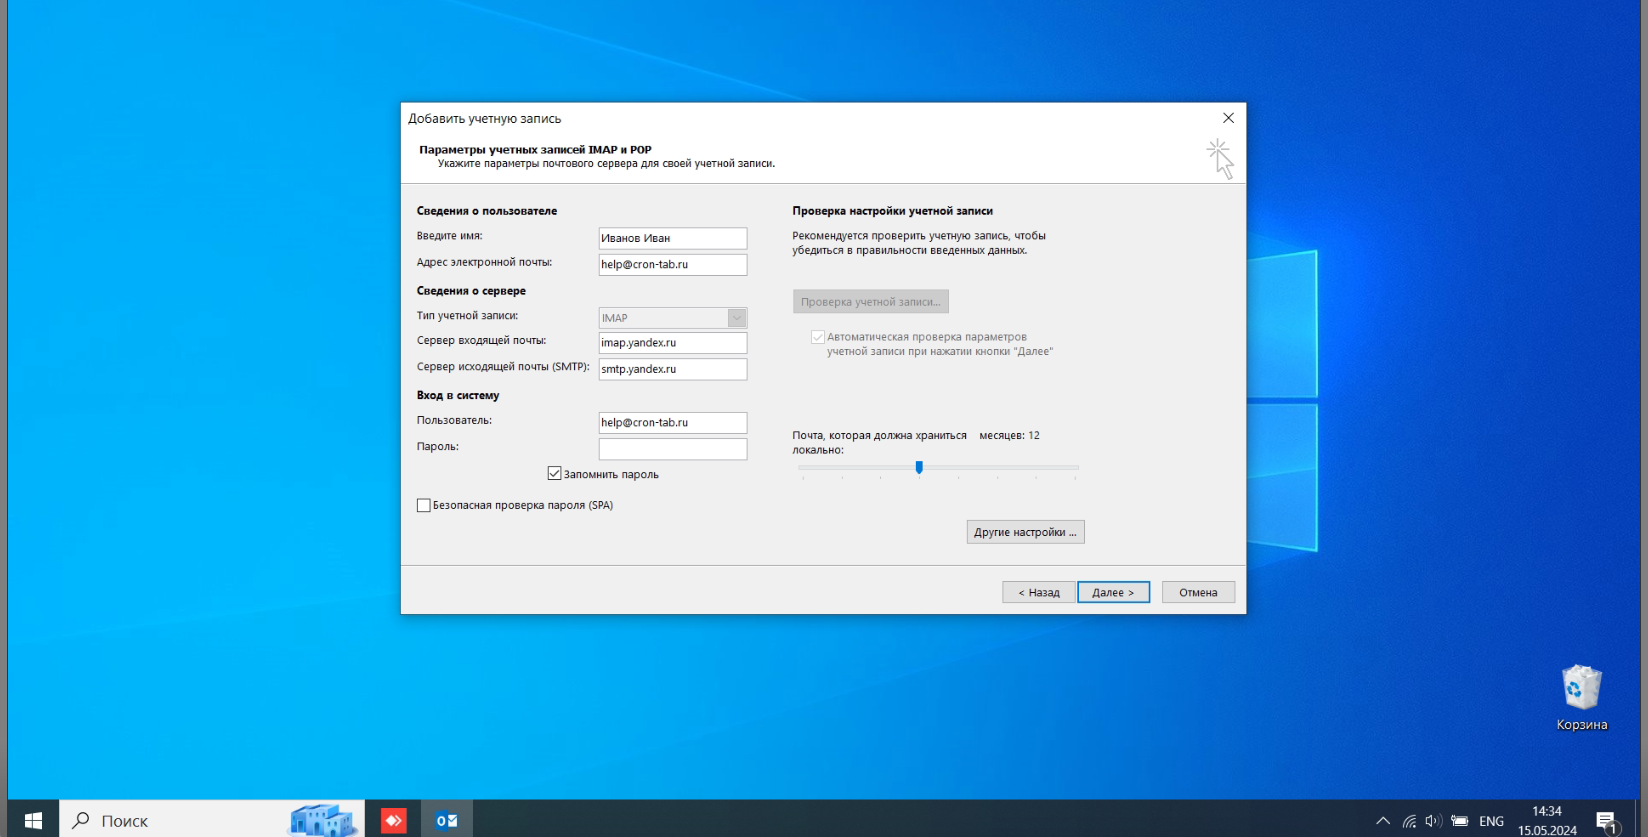Show hidden tray icons chevron

(x=1383, y=821)
